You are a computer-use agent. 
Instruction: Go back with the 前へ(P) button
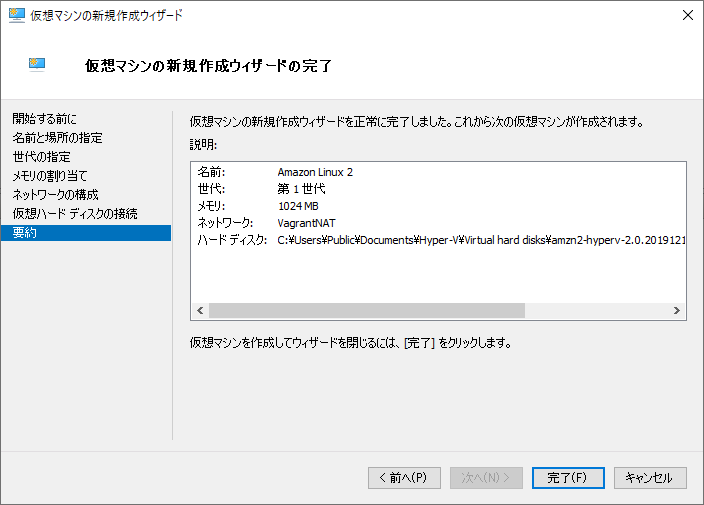click(x=404, y=478)
